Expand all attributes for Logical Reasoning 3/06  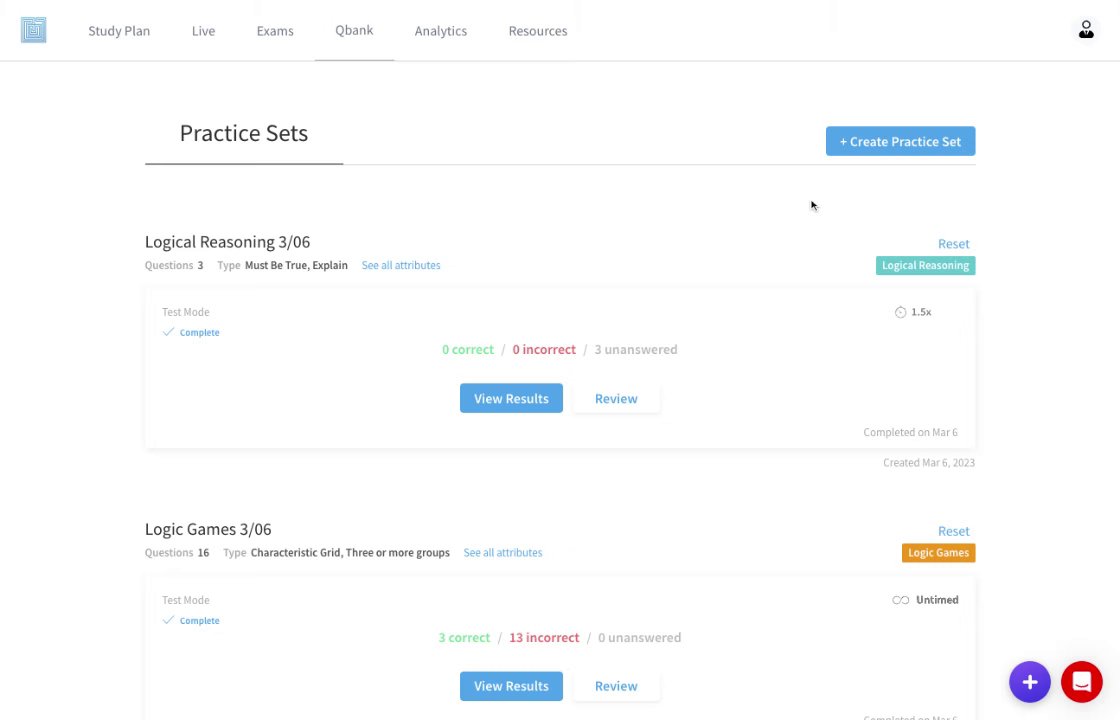tap(401, 265)
